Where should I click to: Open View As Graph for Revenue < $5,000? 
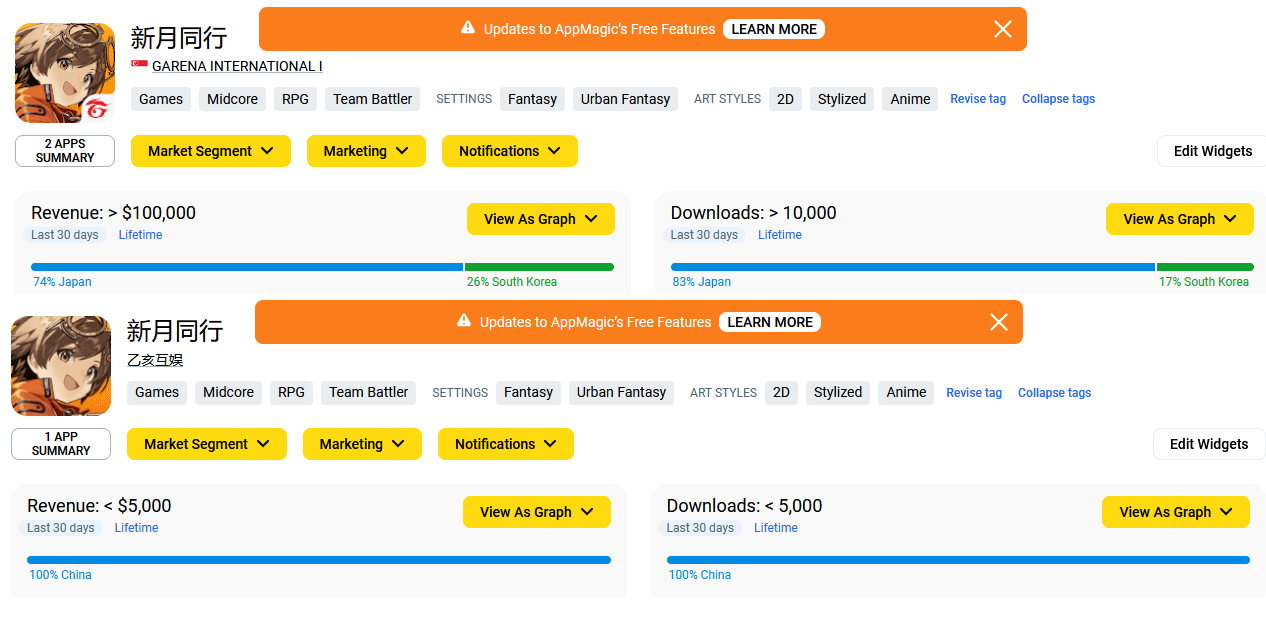[x=537, y=512]
